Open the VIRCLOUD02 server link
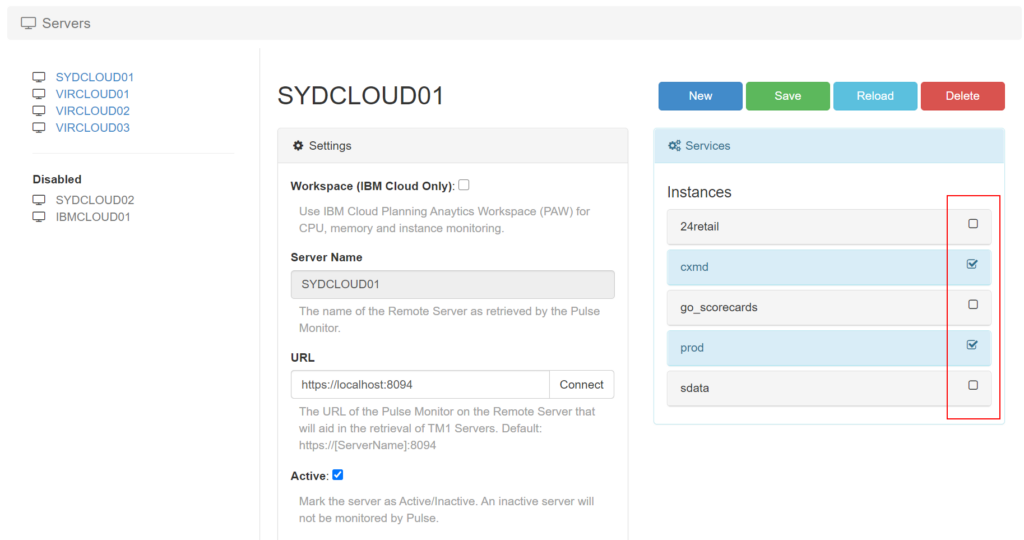Image resolution: width=1024 pixels, height=540 pixels. coord(93,111)
